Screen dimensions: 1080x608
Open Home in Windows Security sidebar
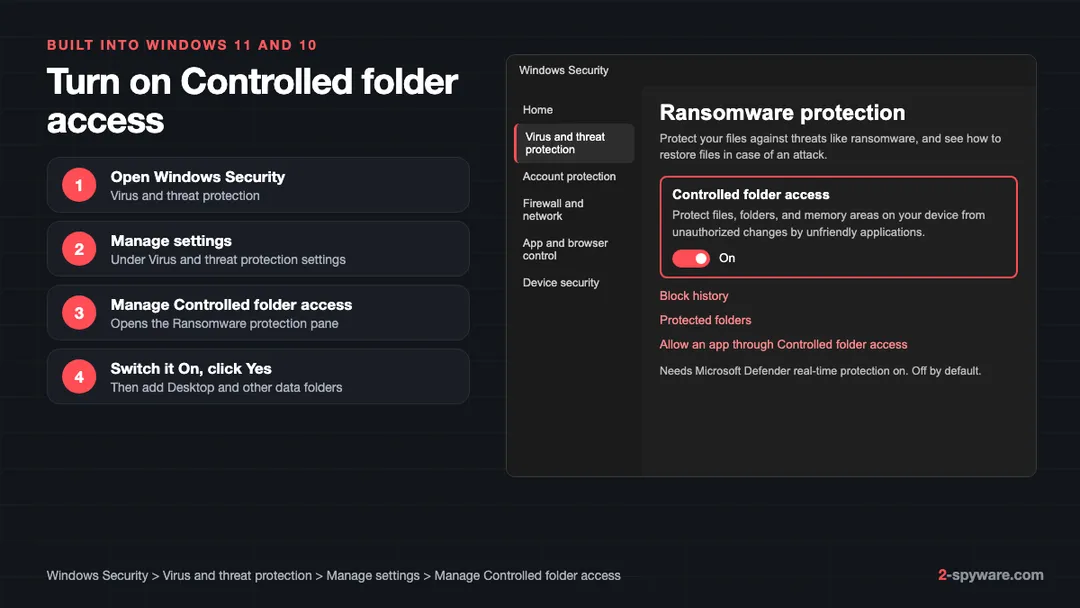pyautogui.click(x=537, y=110)
